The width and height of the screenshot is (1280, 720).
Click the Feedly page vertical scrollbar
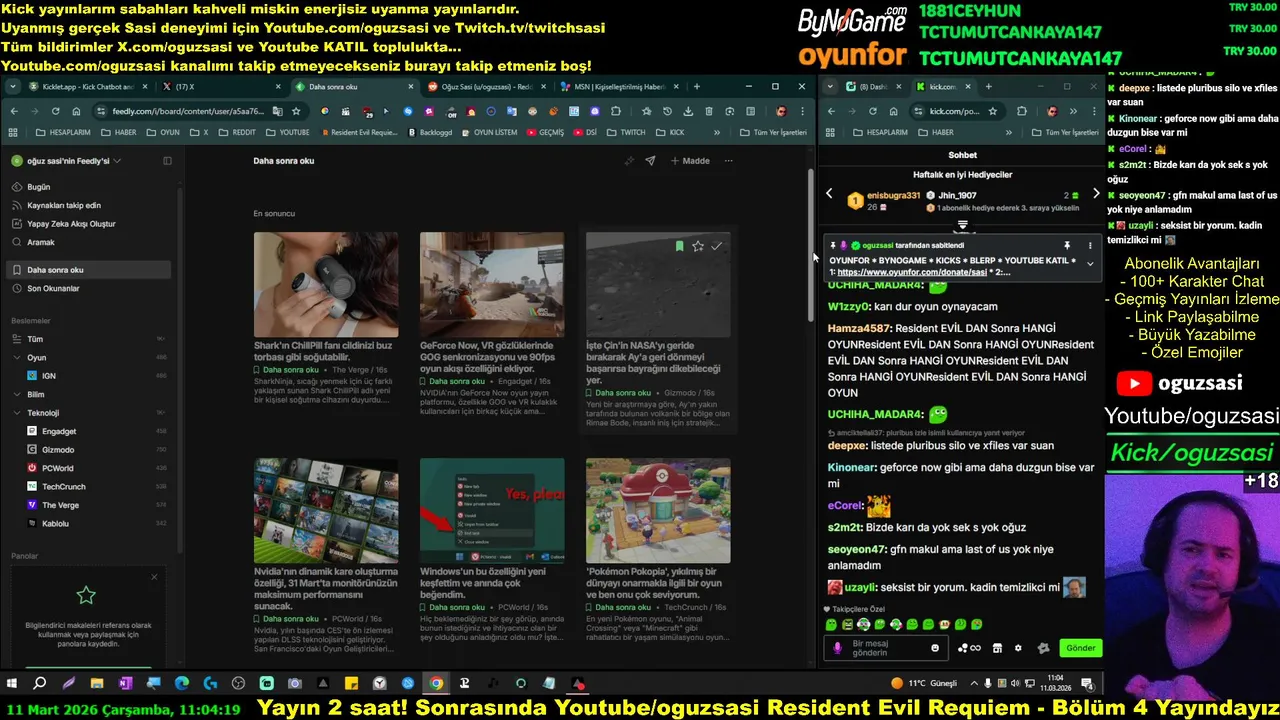tap(811, 245)
